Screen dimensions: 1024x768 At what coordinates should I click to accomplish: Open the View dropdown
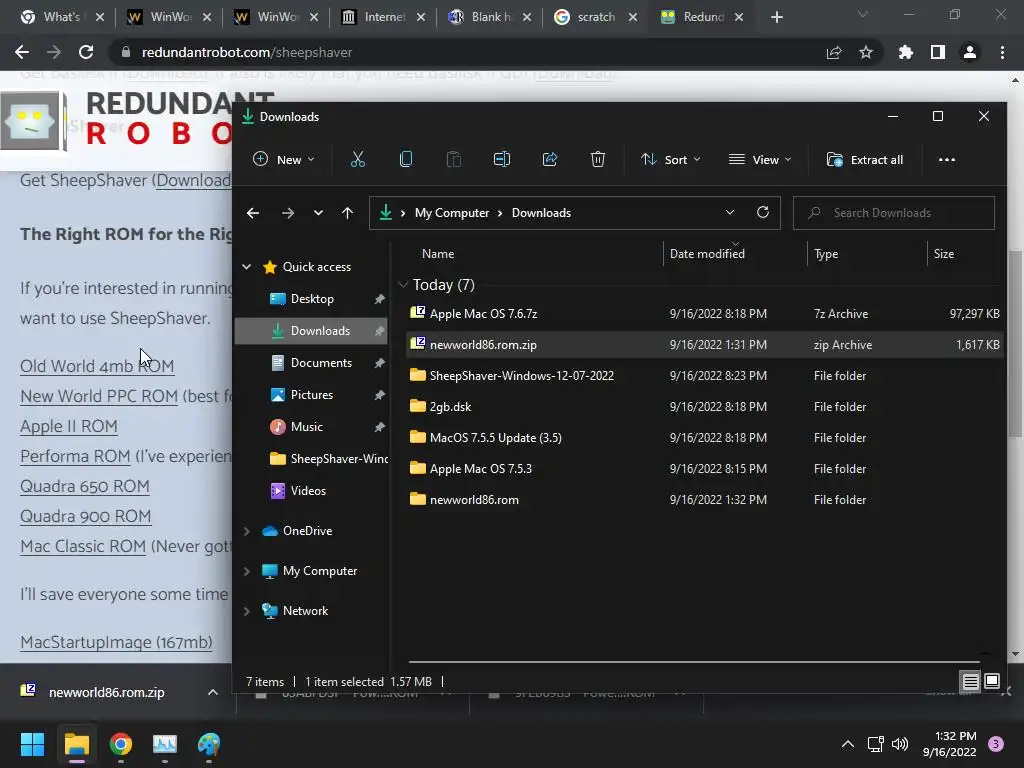(760, 159)
